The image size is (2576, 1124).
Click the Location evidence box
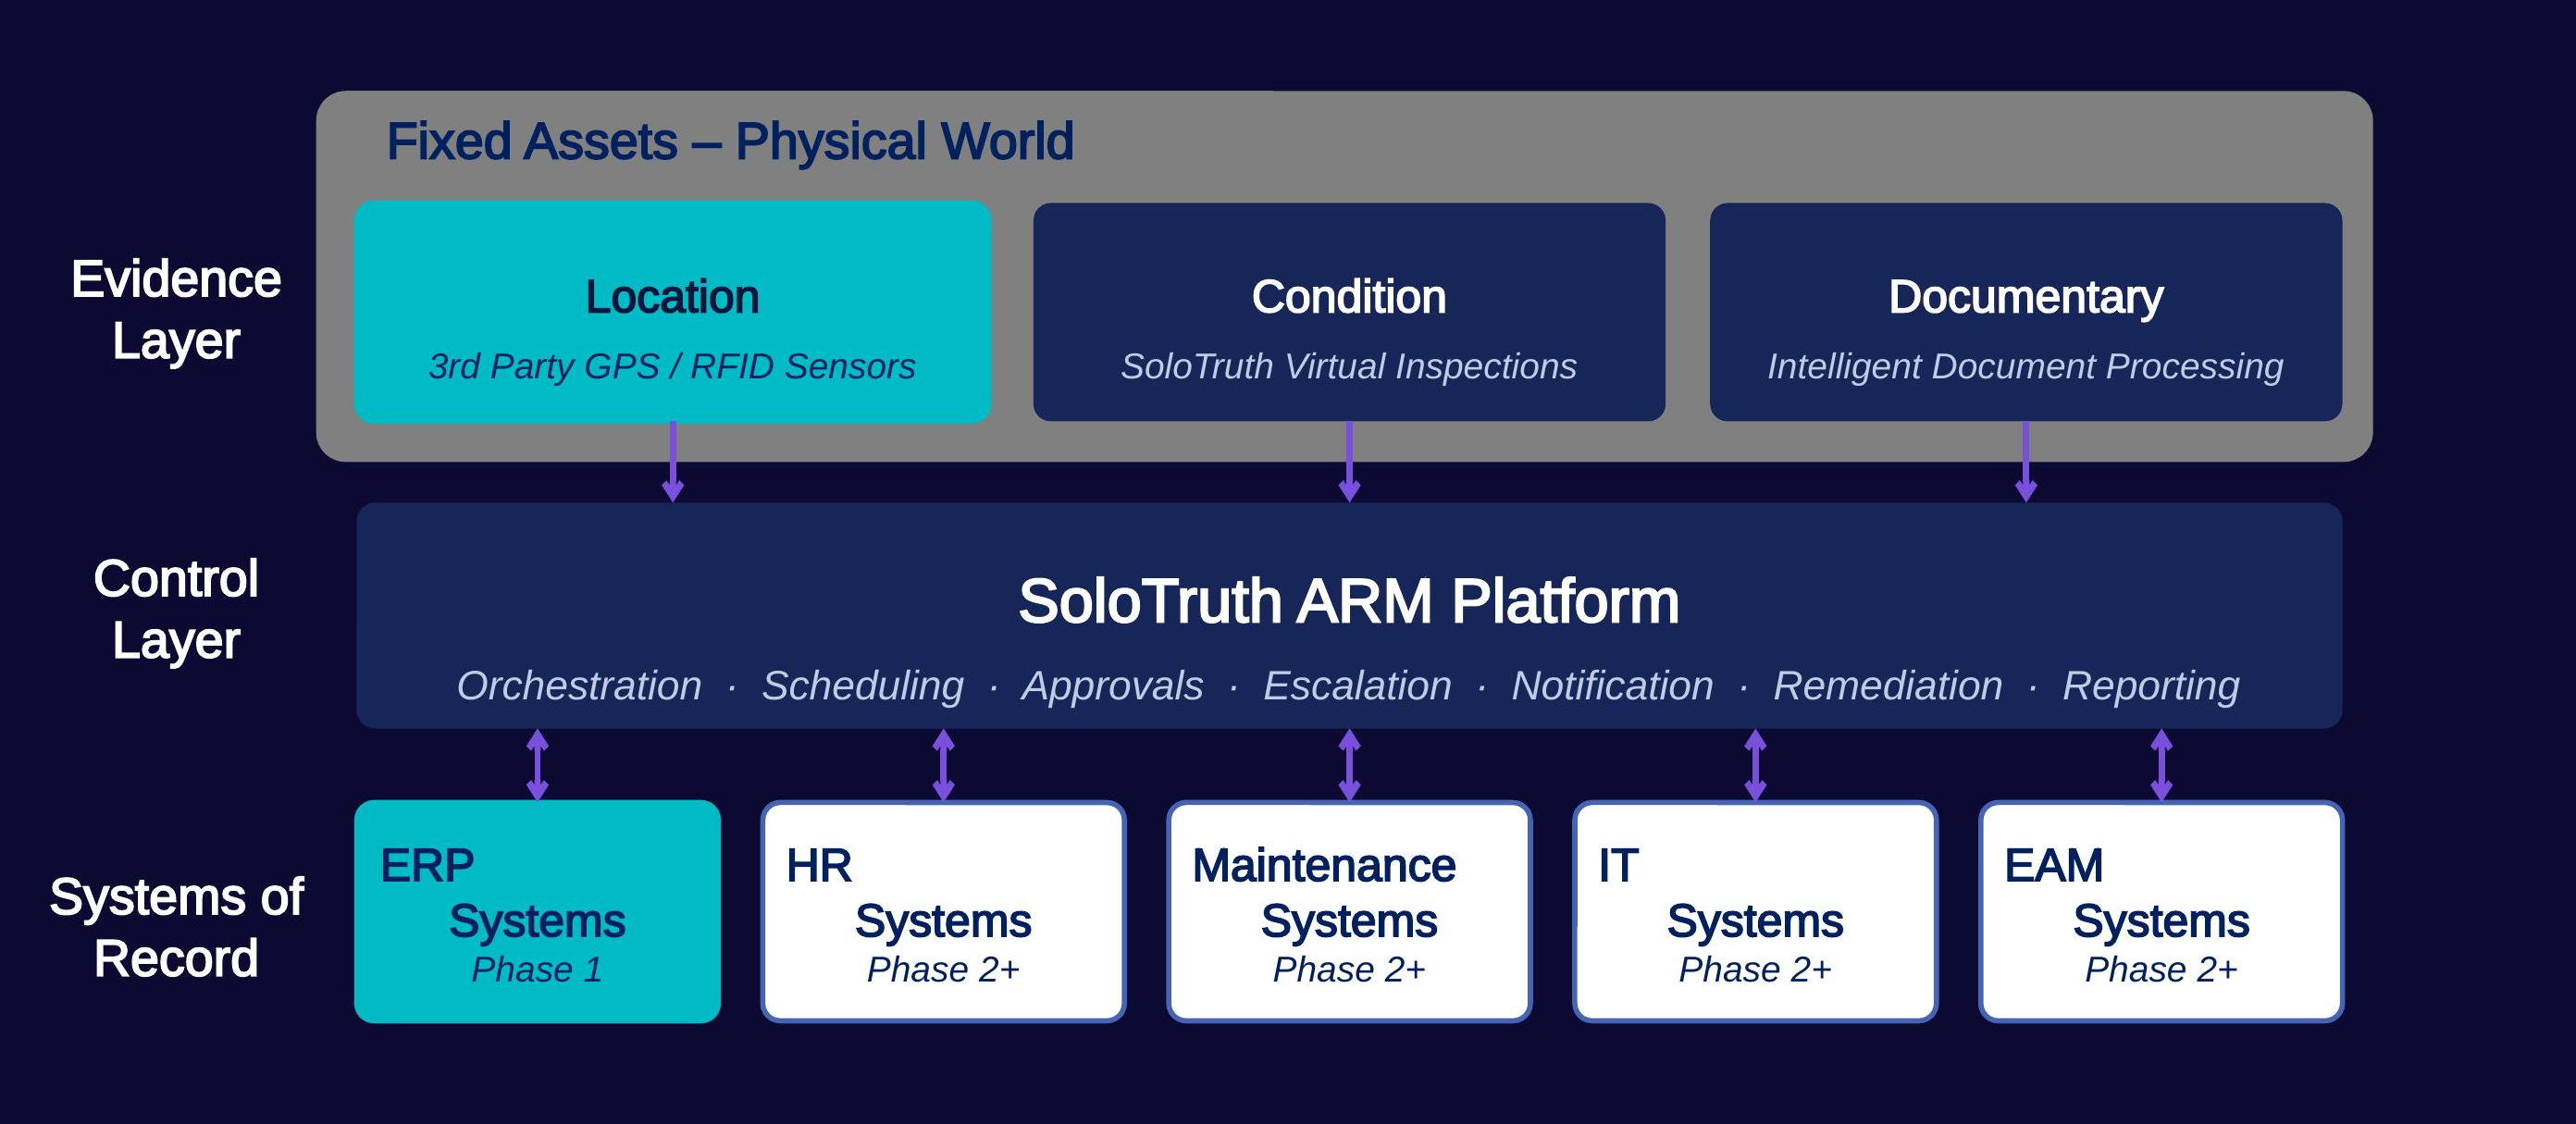point(672,312)
